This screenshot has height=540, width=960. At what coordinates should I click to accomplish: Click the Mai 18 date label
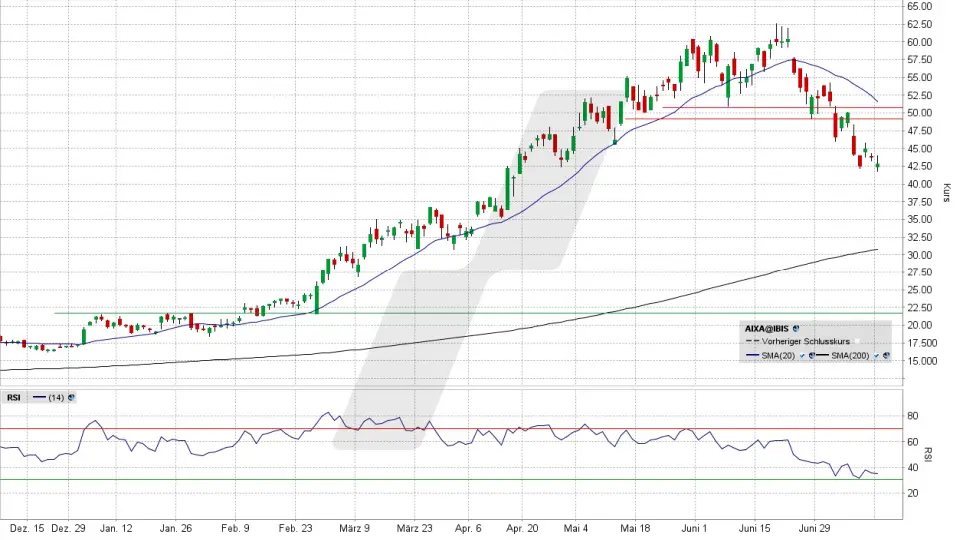click(x=636, y=528)
